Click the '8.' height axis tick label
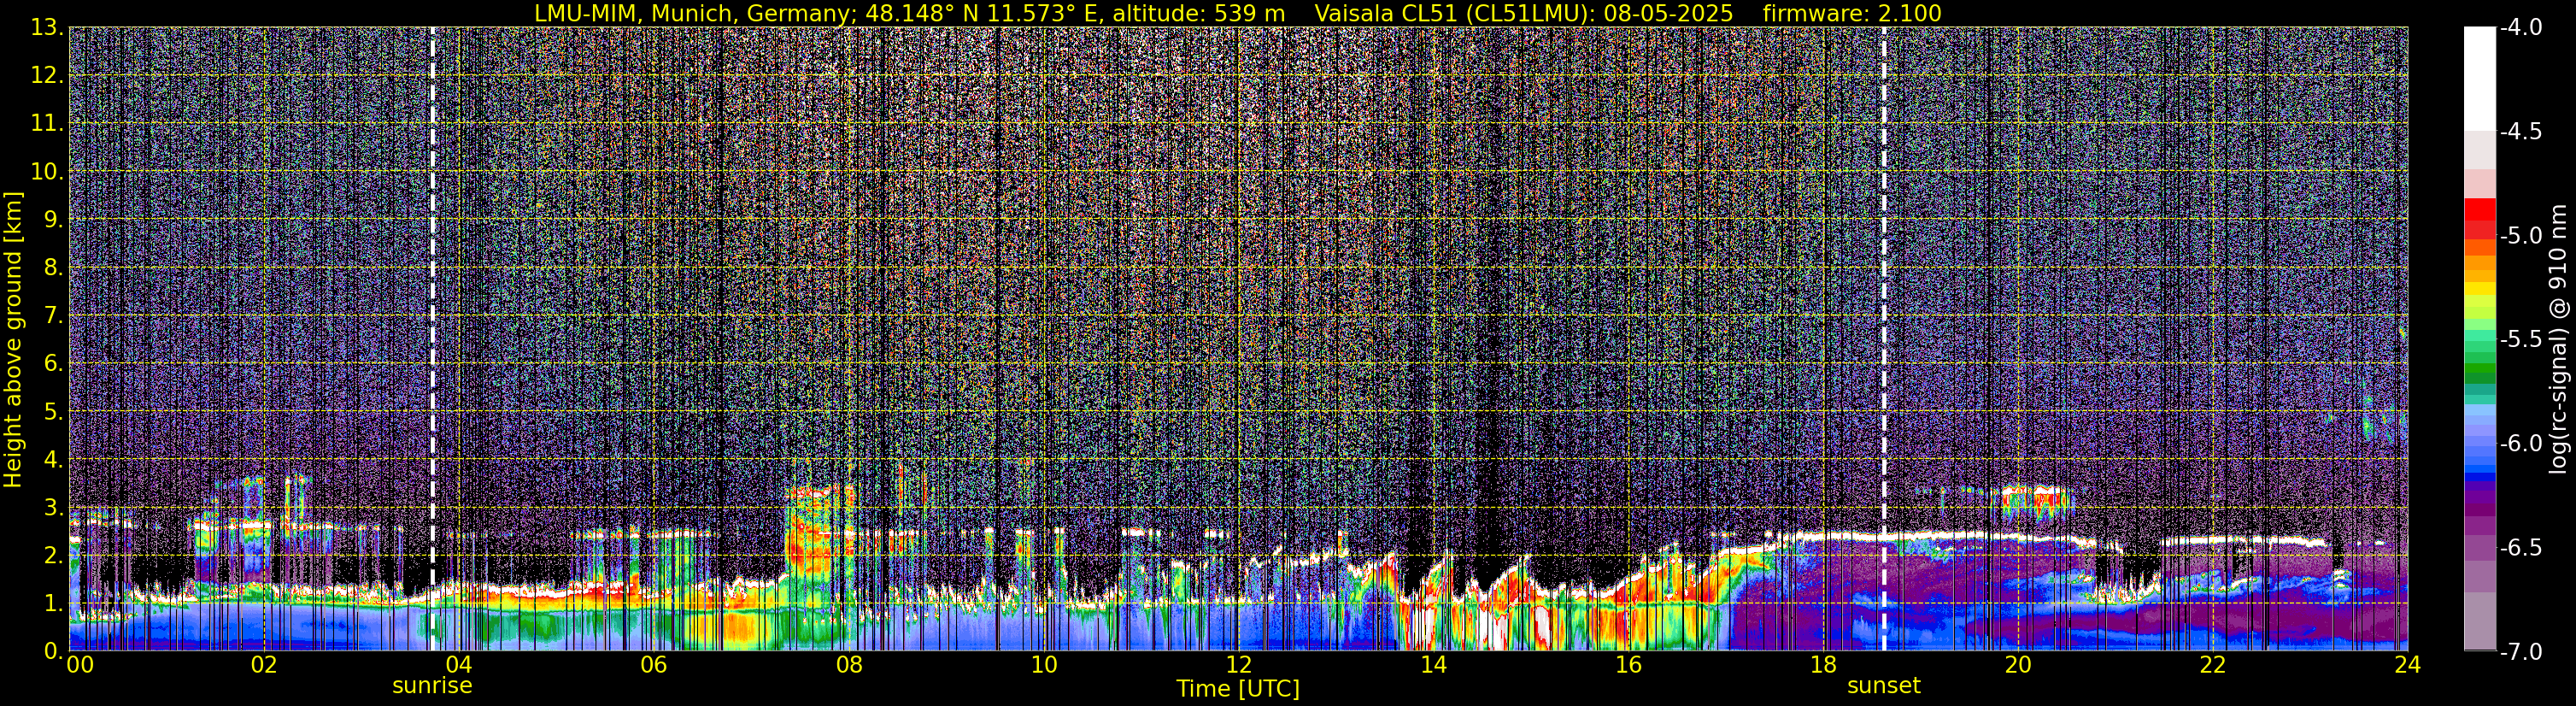 click(54, 268)
